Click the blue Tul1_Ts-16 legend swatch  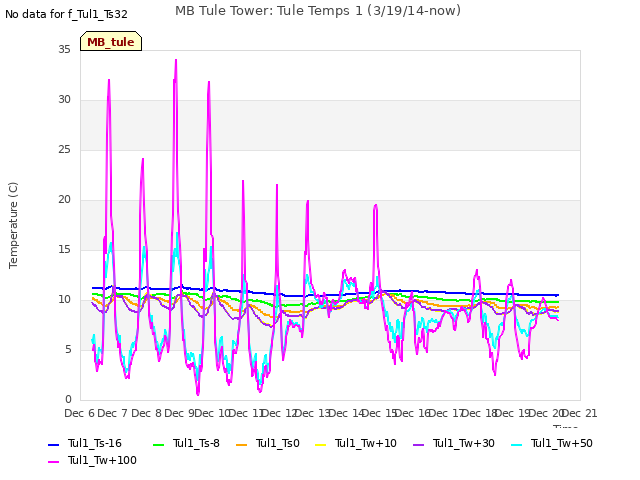coord(53,444)
